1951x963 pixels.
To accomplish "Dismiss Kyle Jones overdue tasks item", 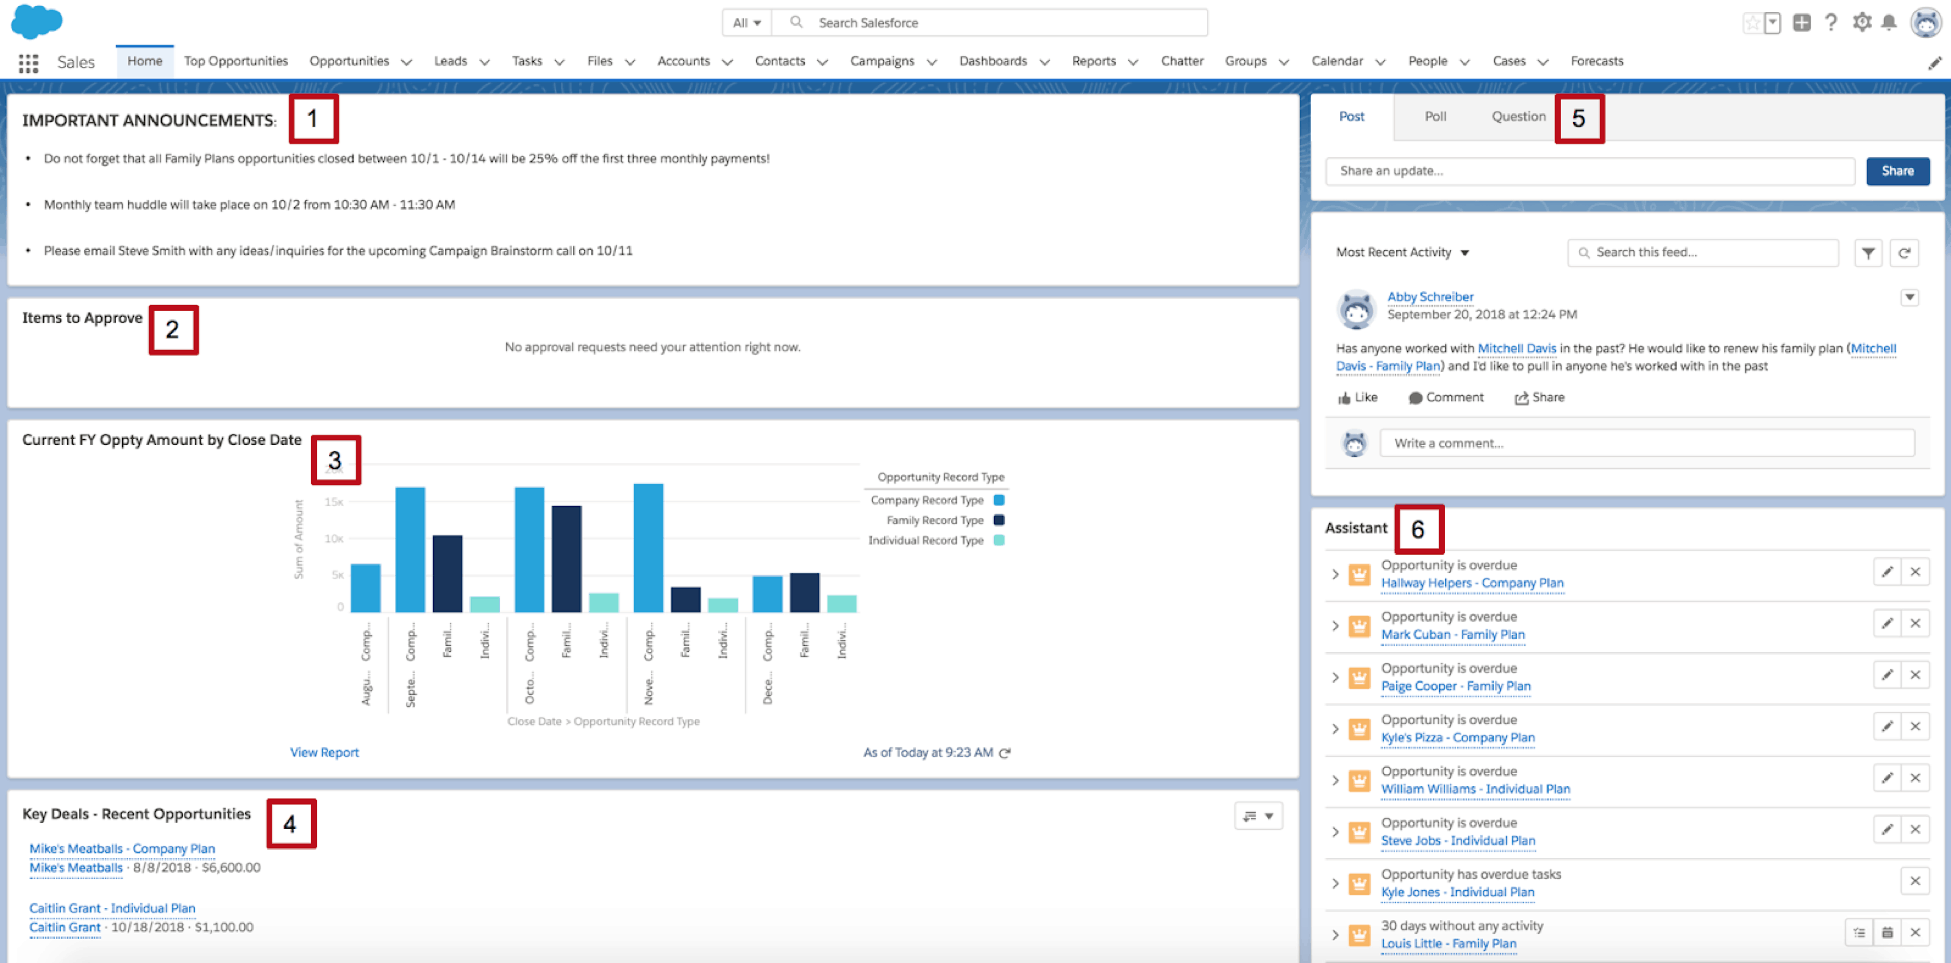I will pos(1915,881).
